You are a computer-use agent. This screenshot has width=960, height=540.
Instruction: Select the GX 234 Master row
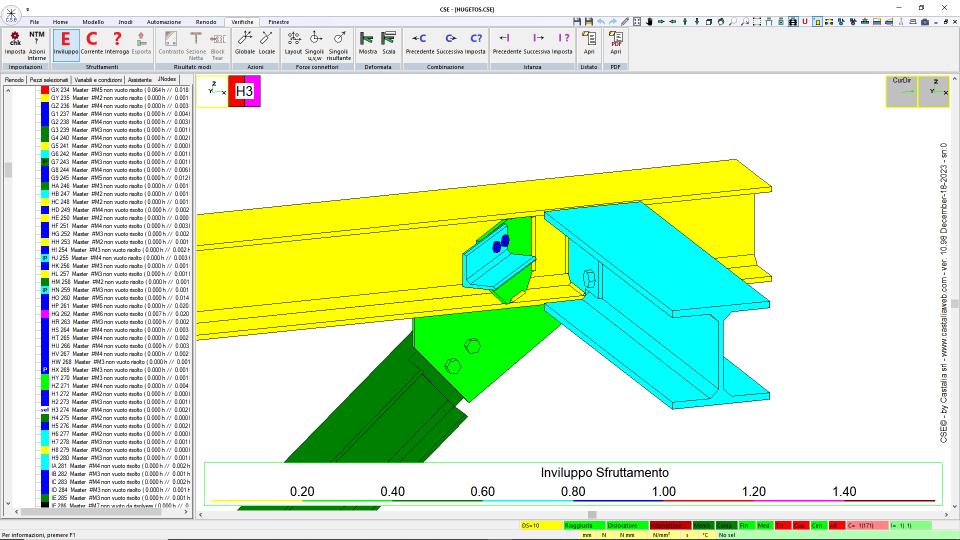pyautogui.click(x=120, y=90)
